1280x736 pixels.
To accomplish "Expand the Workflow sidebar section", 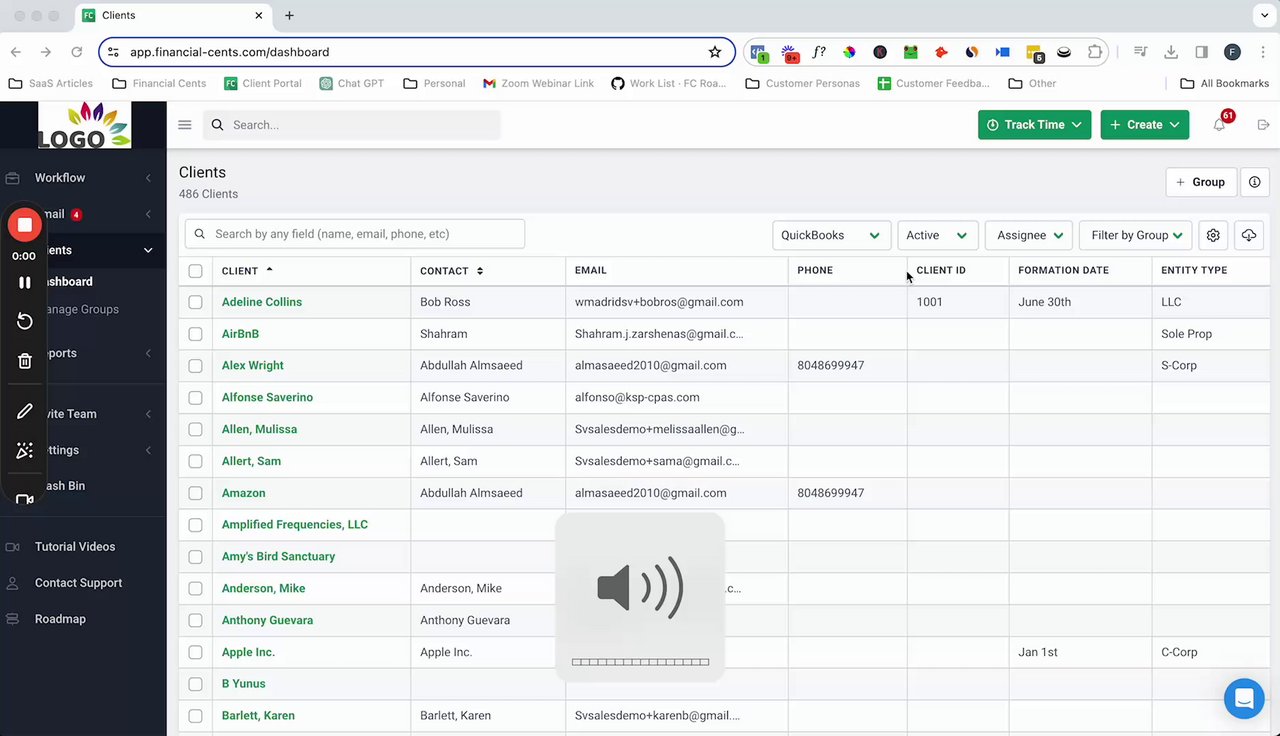I will click(x=83, y=178).
